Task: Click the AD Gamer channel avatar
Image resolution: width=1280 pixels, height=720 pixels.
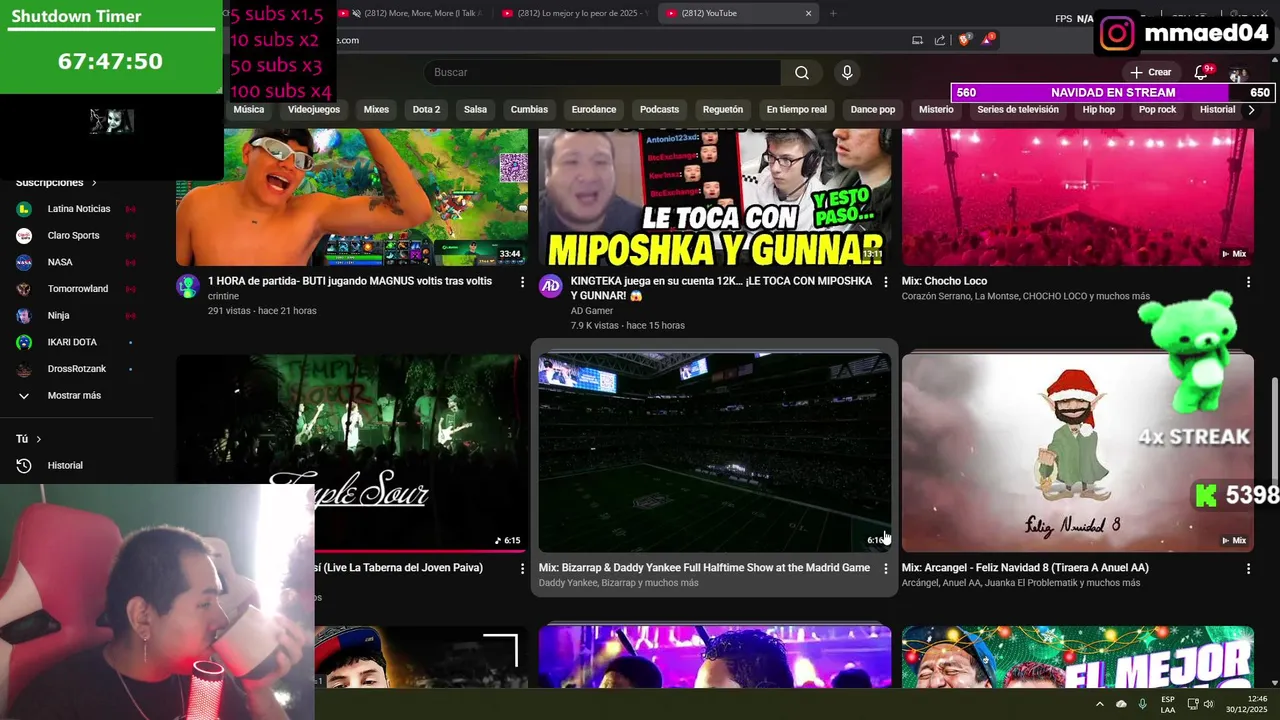Action: coord(551,286)
